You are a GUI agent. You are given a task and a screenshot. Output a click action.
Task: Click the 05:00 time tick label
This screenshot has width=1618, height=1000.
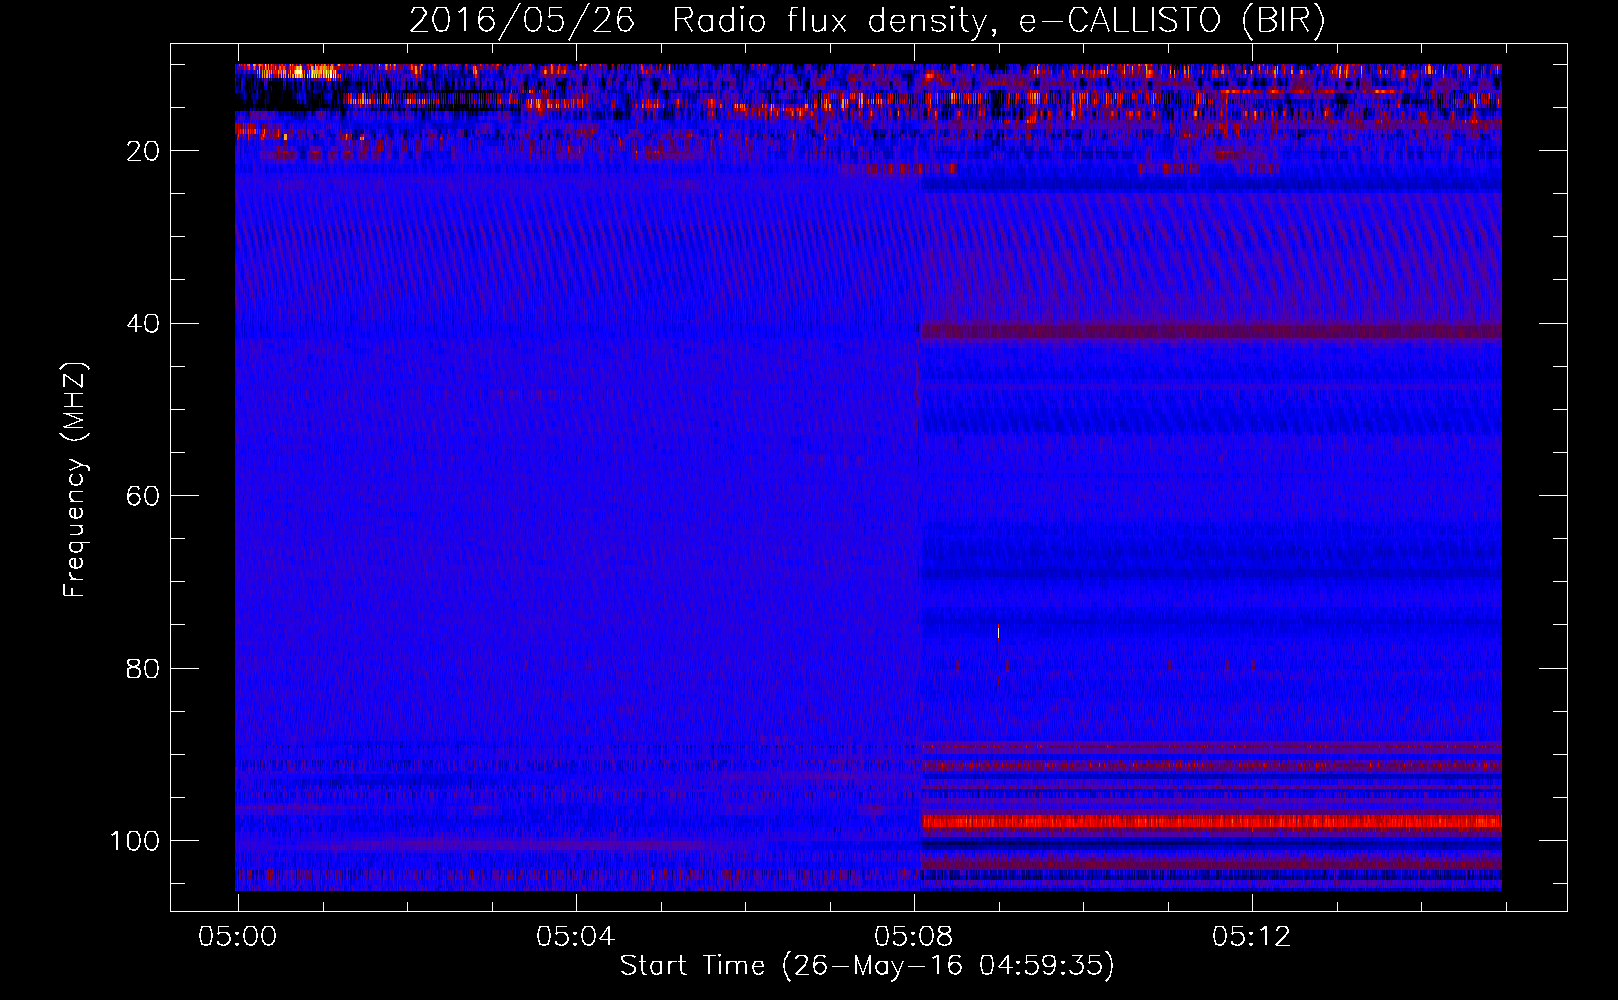point(238,937)
